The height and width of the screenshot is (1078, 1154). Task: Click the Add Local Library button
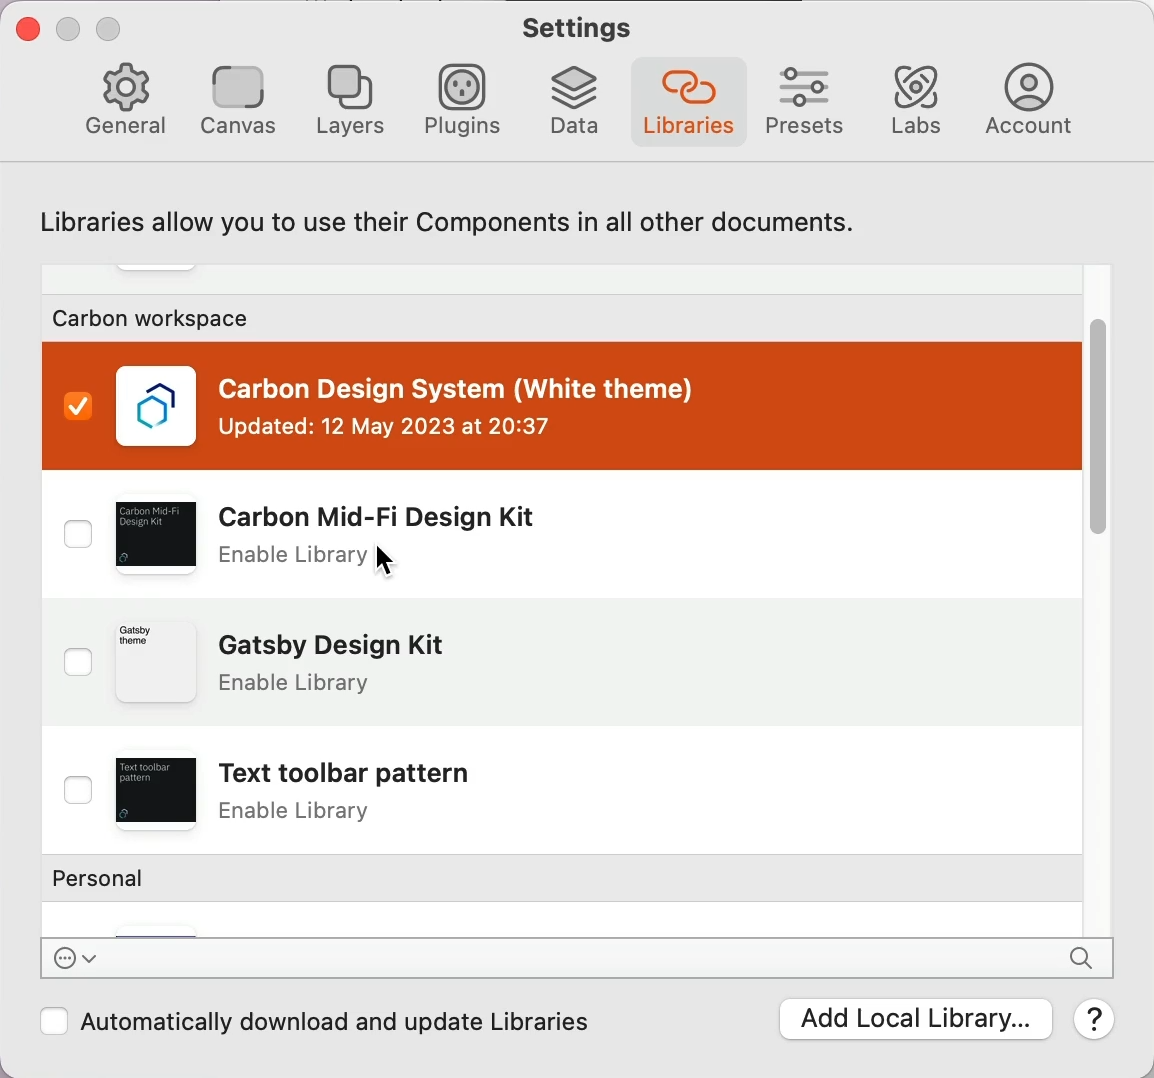[x=916, y=1020]
